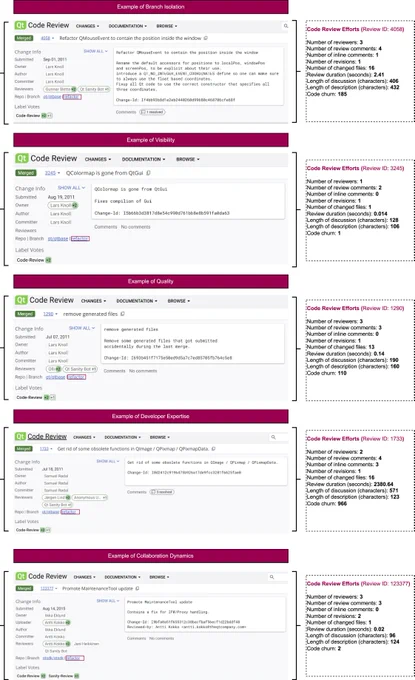
Task: Copy the 'Refactor QMouseEvent' subject using the copy icon
Action: tap(206, 38)
